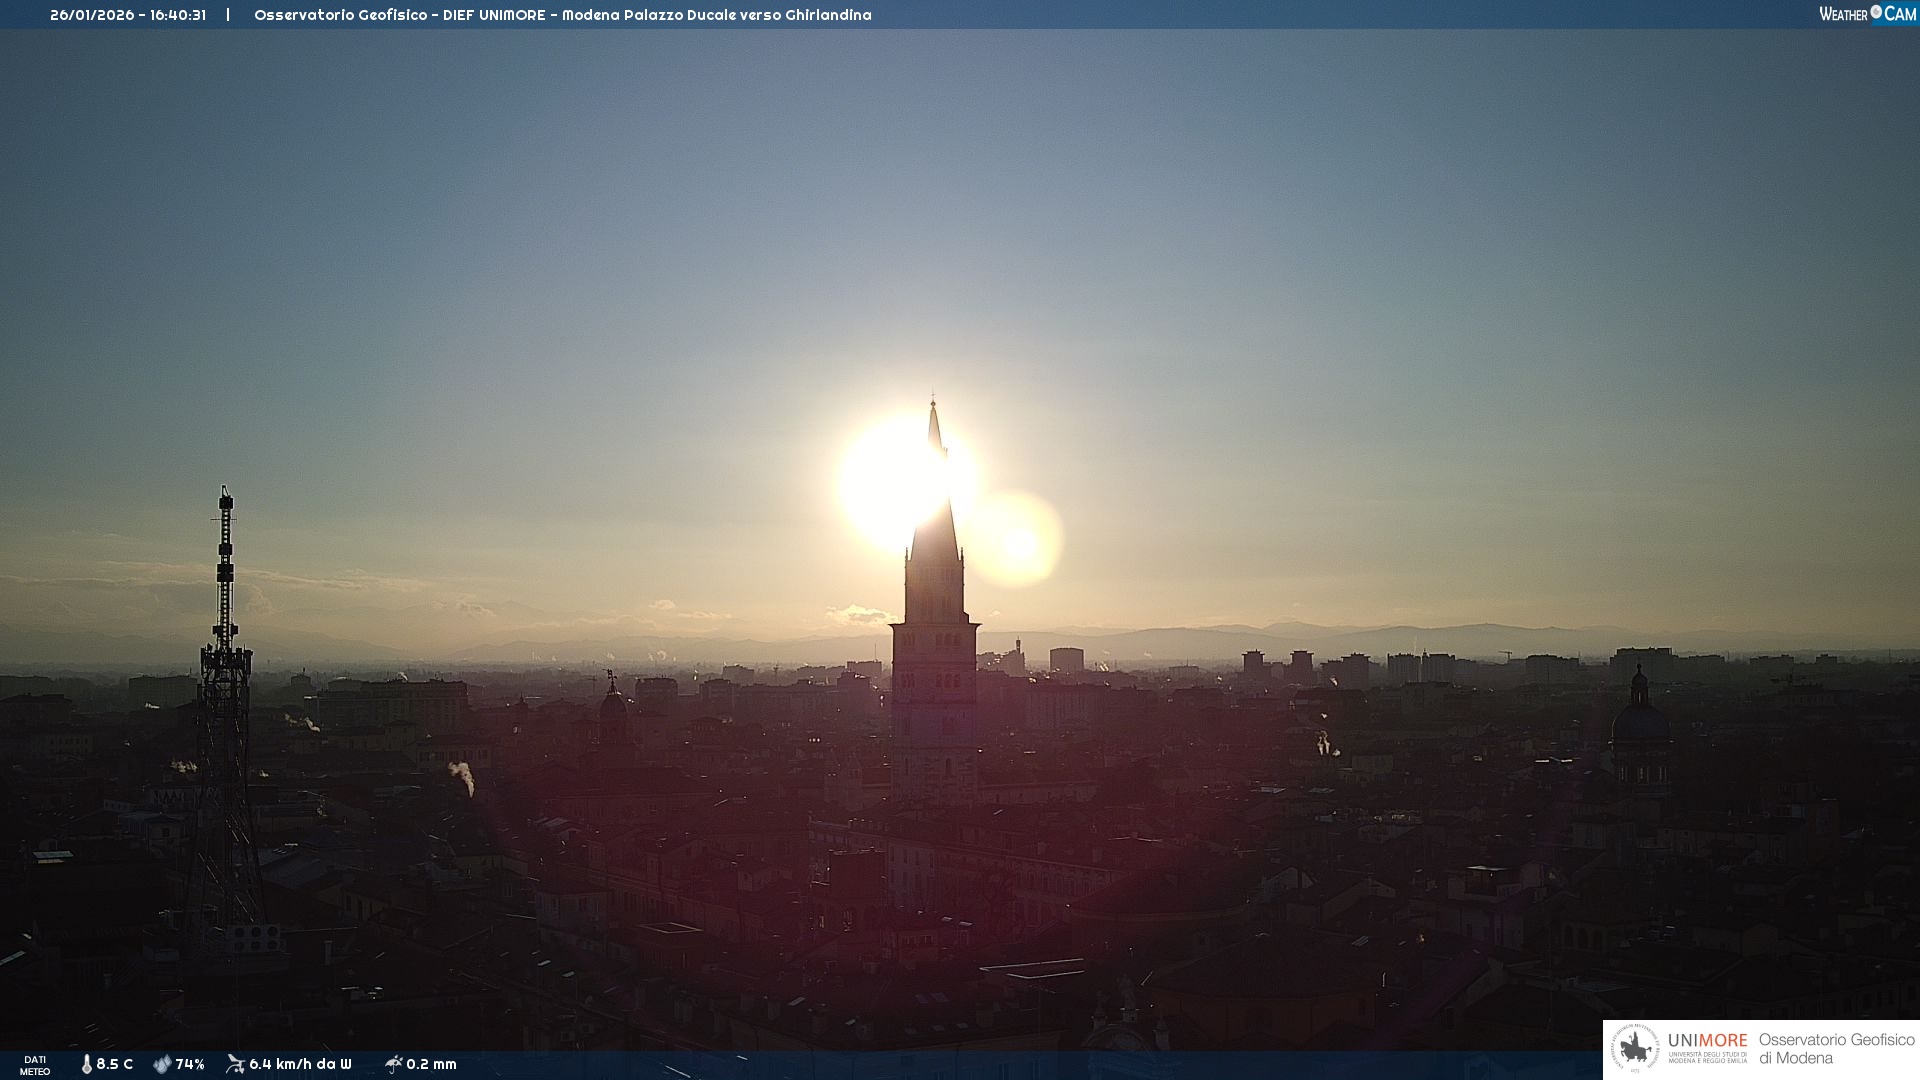
Task: Click the wind speed icon
Action: (x=235, y=1064)
